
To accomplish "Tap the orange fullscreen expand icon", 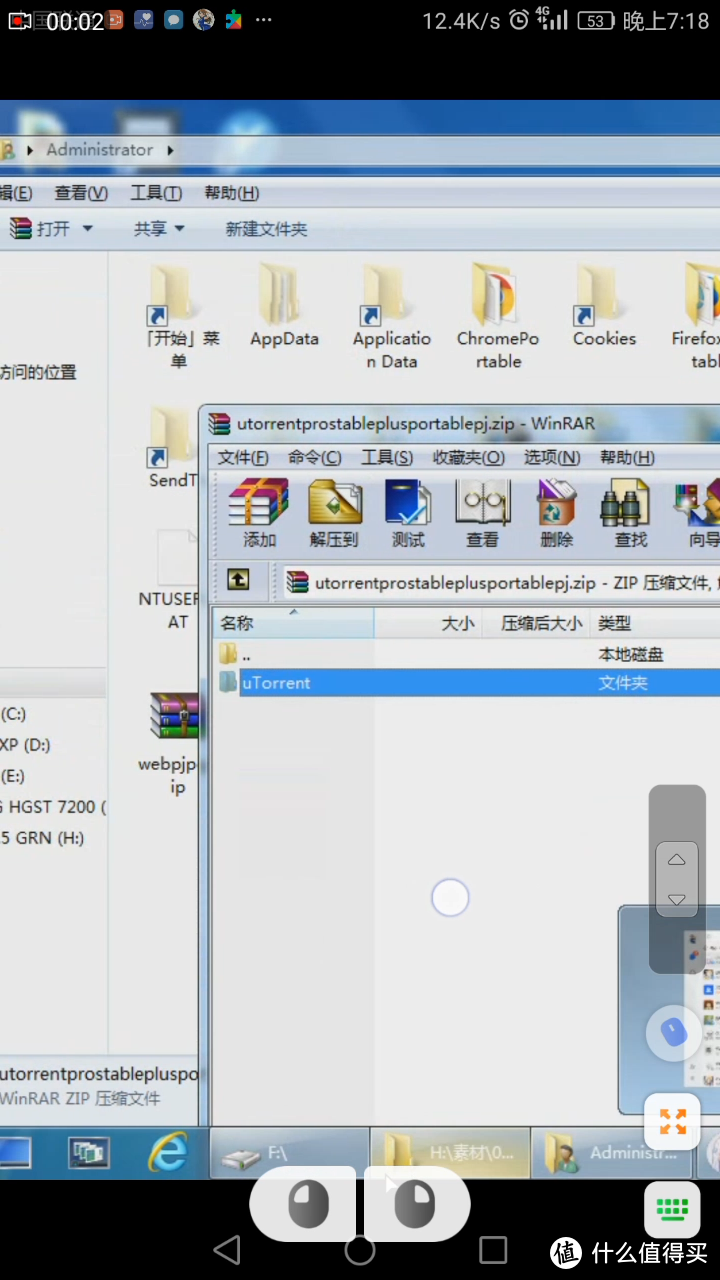I will click(673, 1122).
